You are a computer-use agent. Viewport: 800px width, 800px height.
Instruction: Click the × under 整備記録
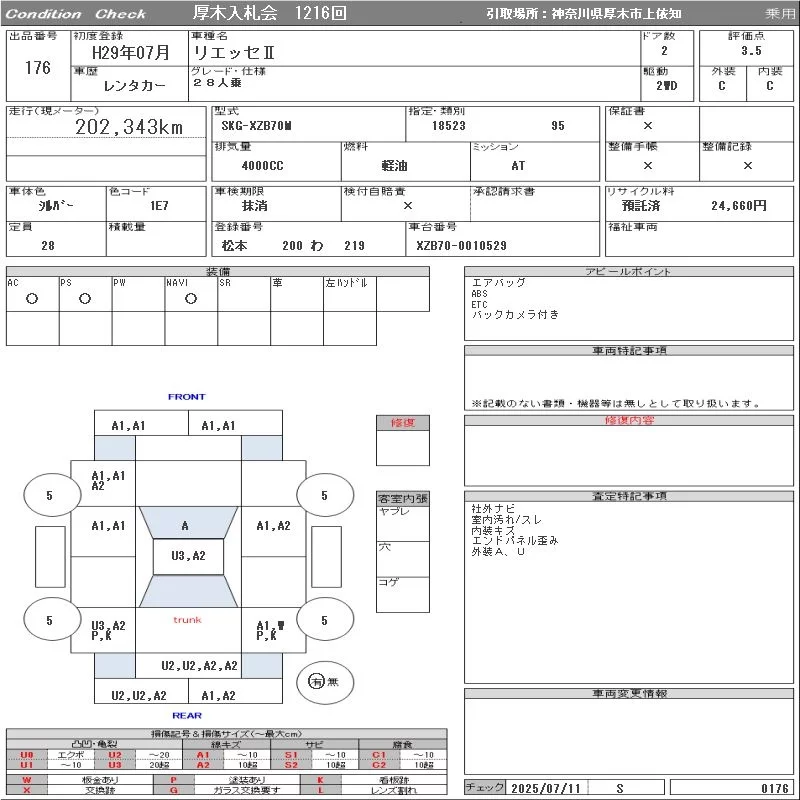pyautogui.click(x=747, y=165)
